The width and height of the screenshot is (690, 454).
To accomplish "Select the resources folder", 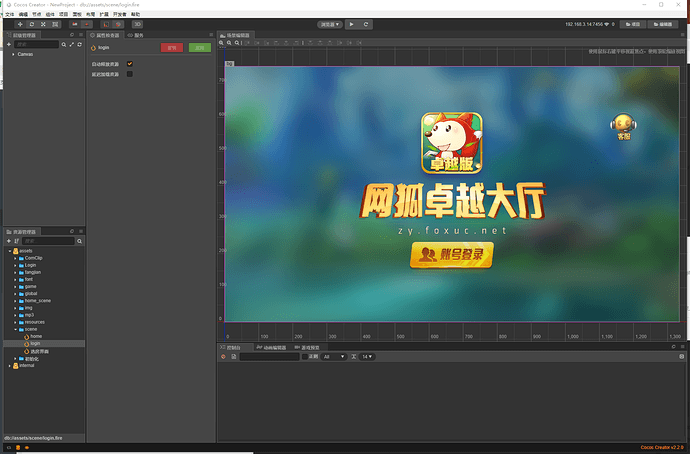I will tap(34, 322).
